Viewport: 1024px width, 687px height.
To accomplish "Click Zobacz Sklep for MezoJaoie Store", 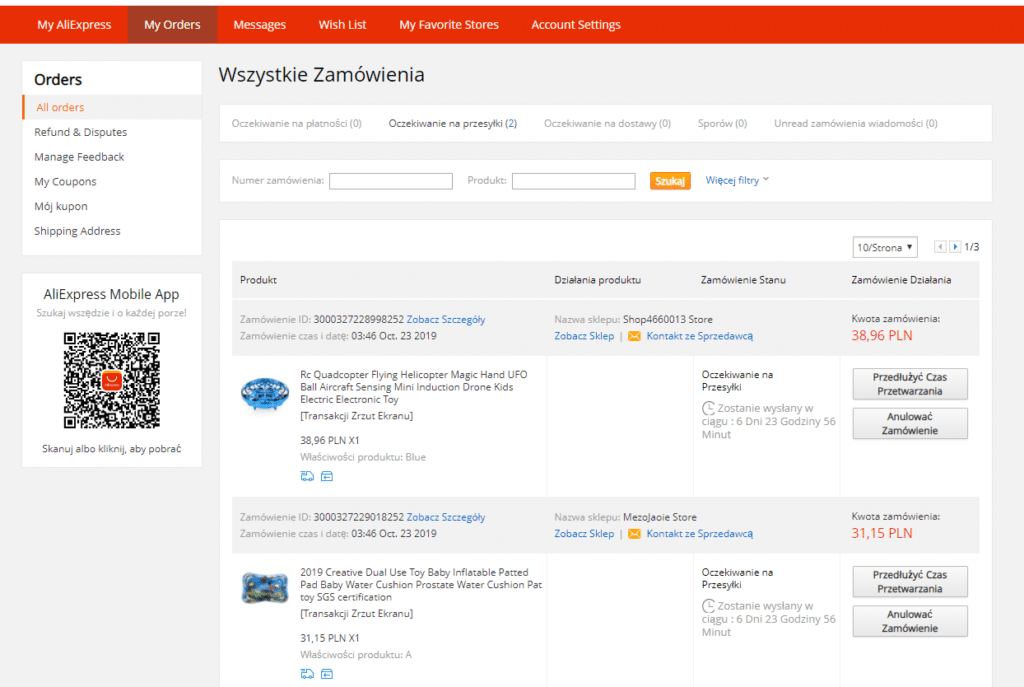I will [584, 534].
